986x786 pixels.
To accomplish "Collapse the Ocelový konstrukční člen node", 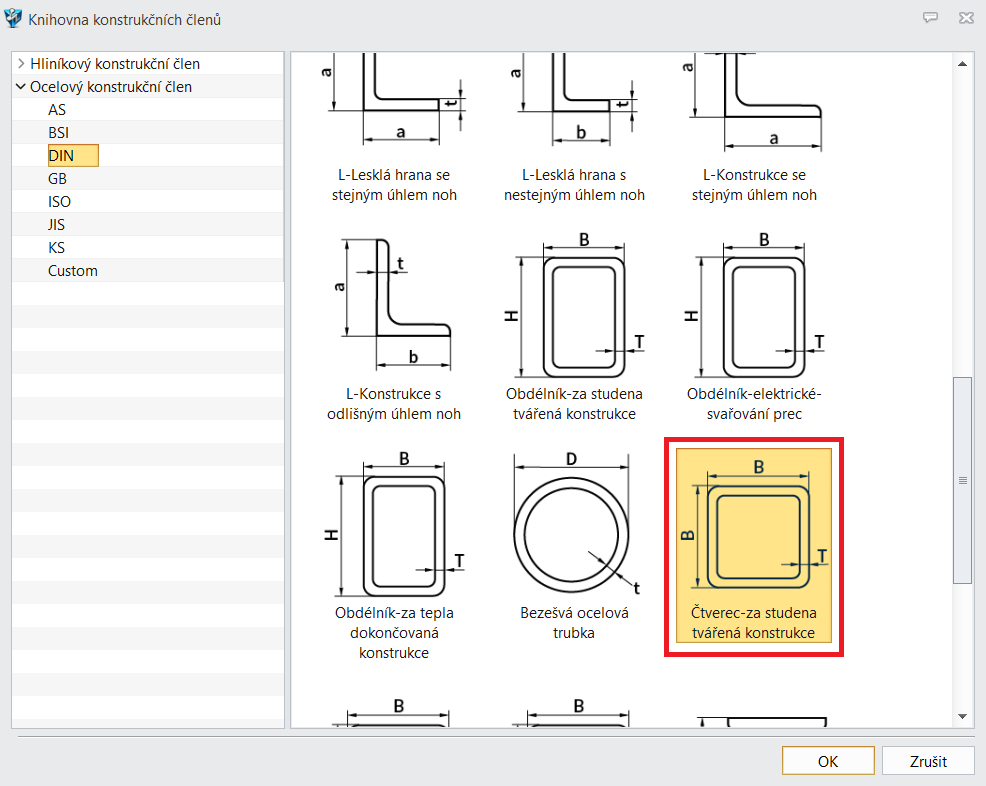I will point(21,87).
